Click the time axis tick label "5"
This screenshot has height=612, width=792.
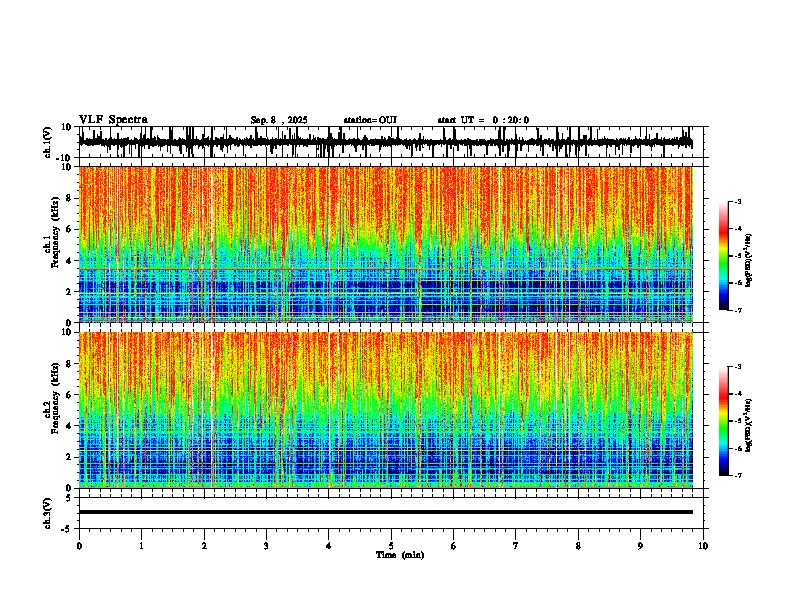pyautogui.click(x=391, y=546)
